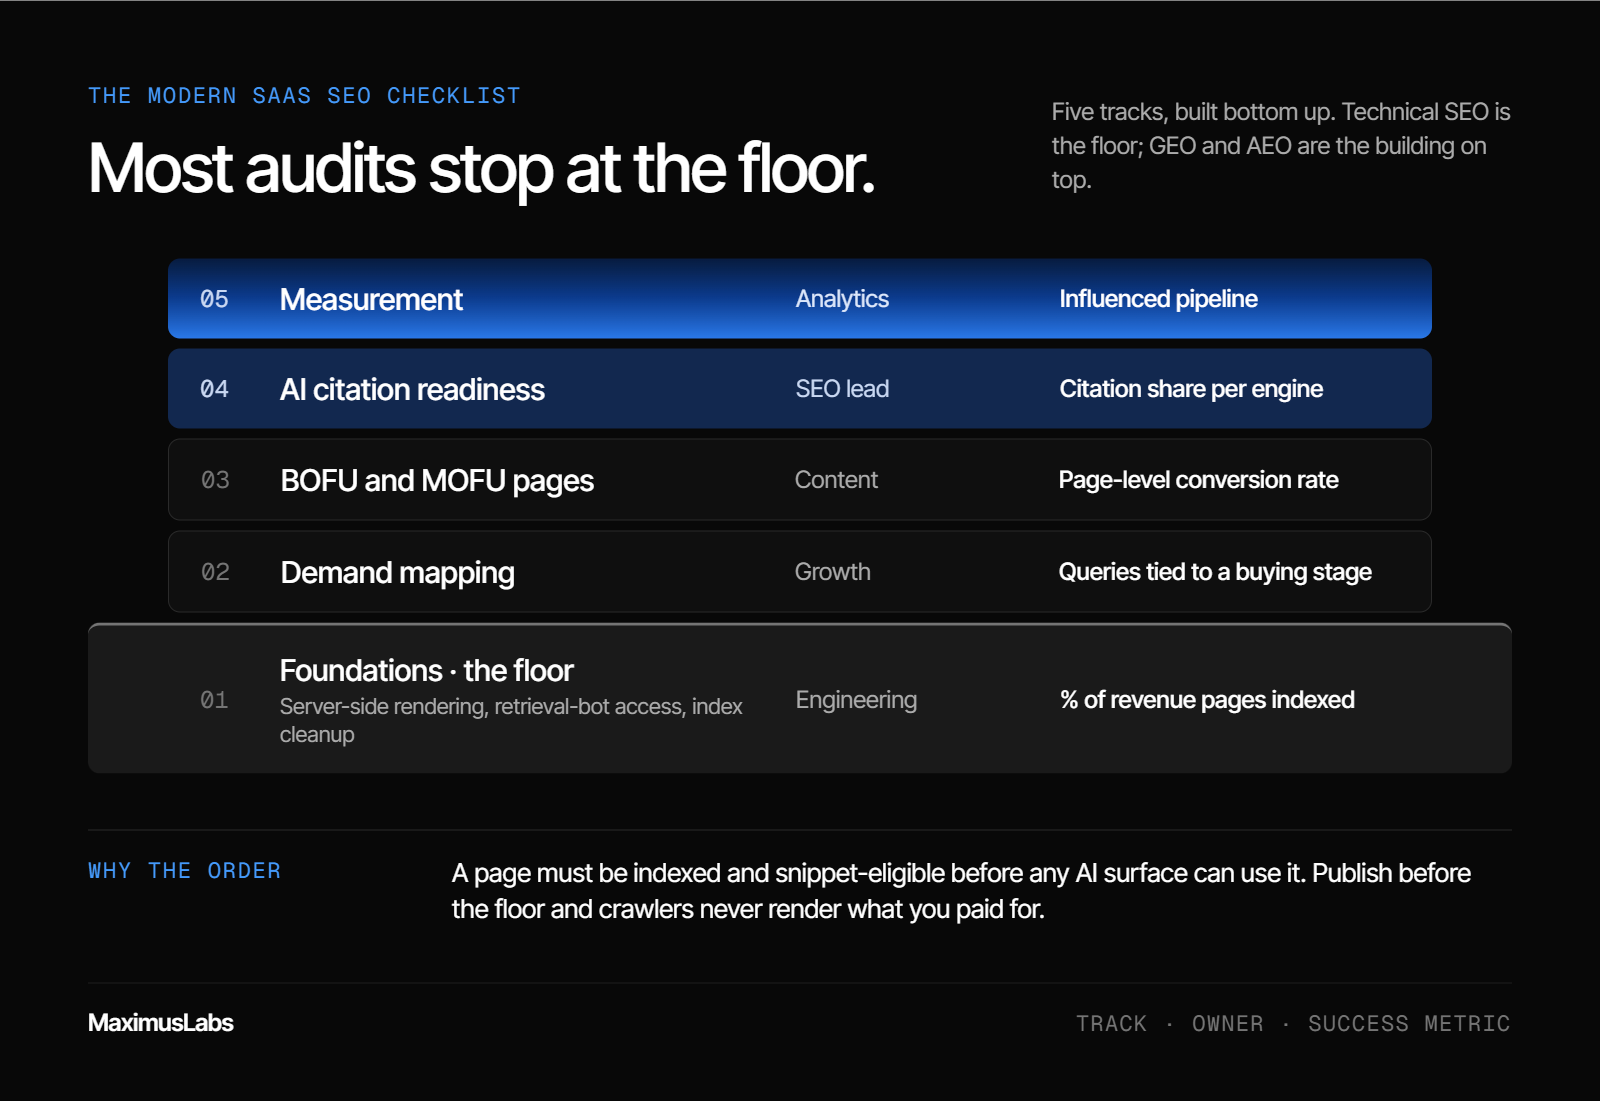Click the paragraph beginning 'A page must be indexed'

[x=961, y=891]
